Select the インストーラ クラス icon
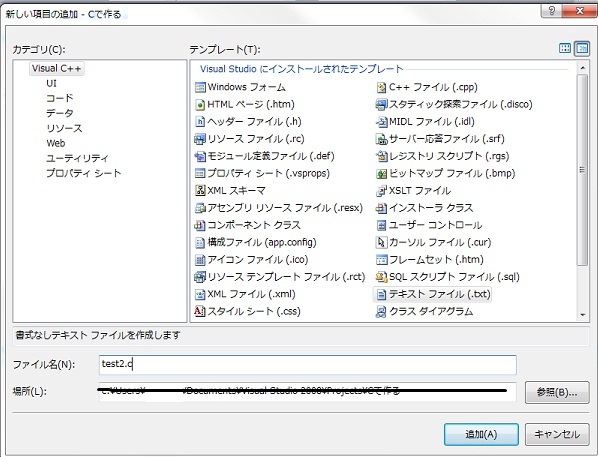 [x=381, y=208]
